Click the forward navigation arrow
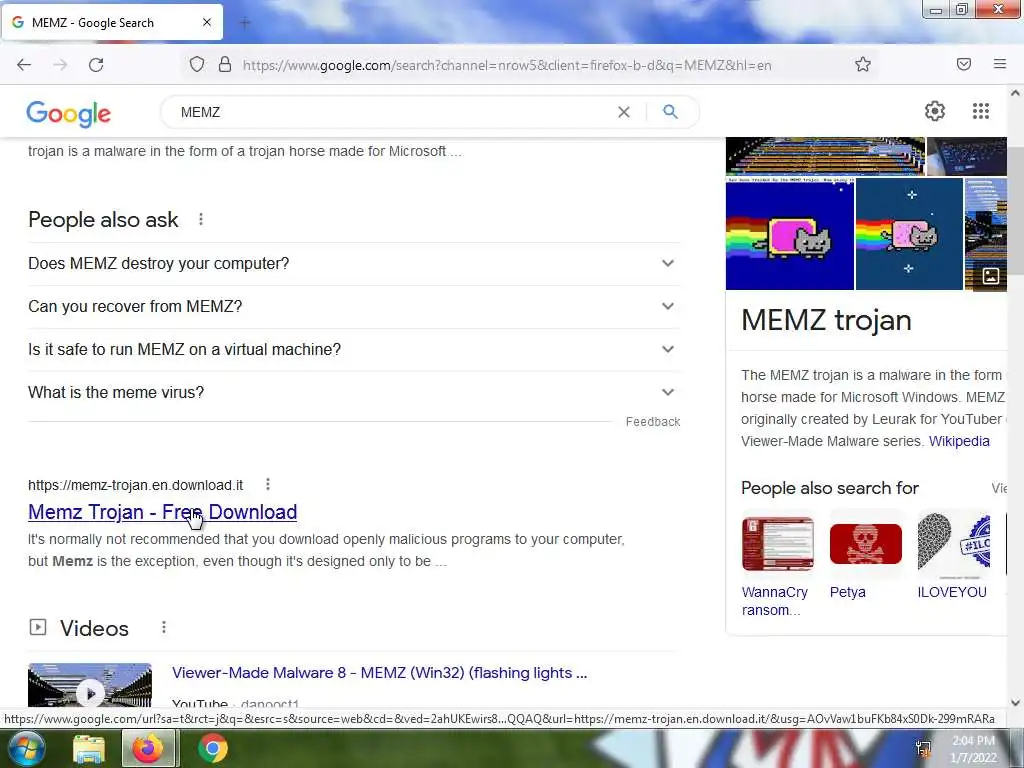1024x768 pixels. pyautogui.click(x=60, y=65)
